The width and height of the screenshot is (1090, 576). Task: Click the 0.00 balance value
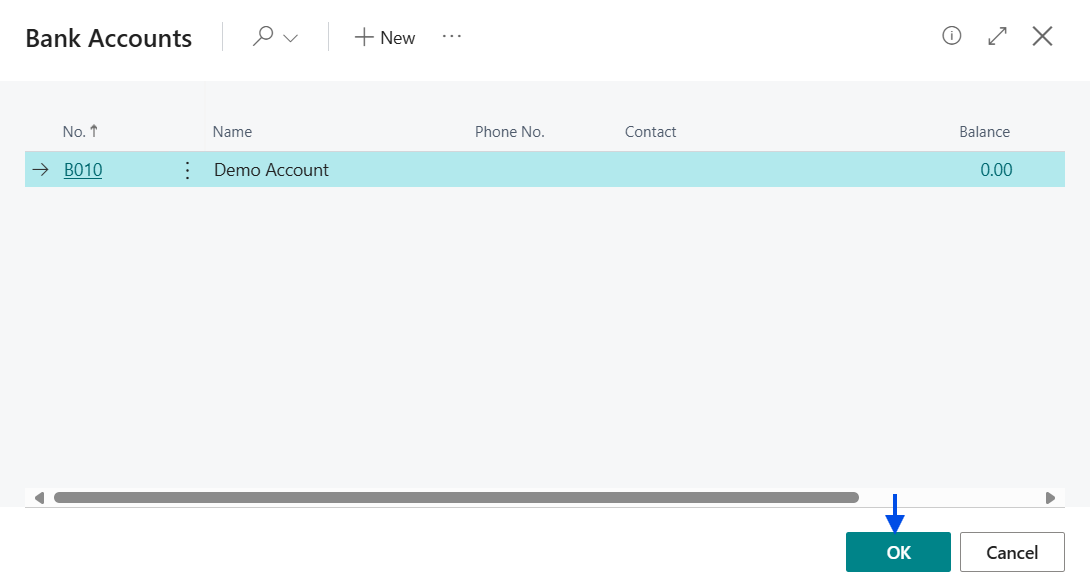click(x=995, y=170)
